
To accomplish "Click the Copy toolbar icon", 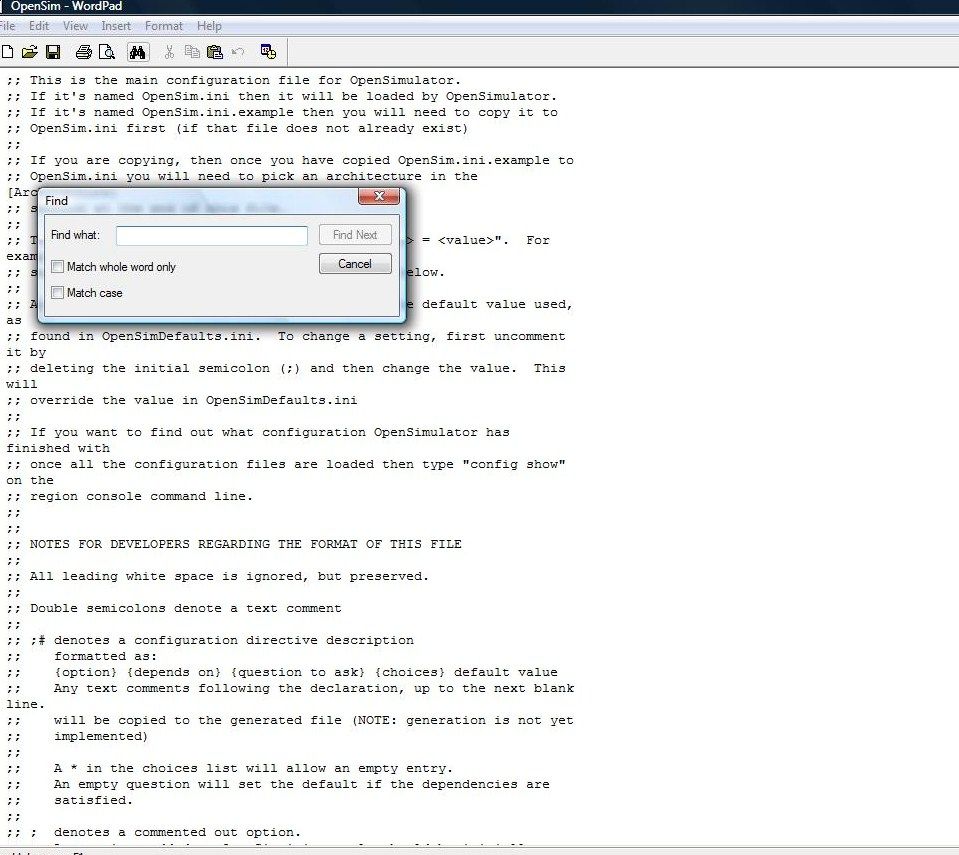I will coord(192,52).
